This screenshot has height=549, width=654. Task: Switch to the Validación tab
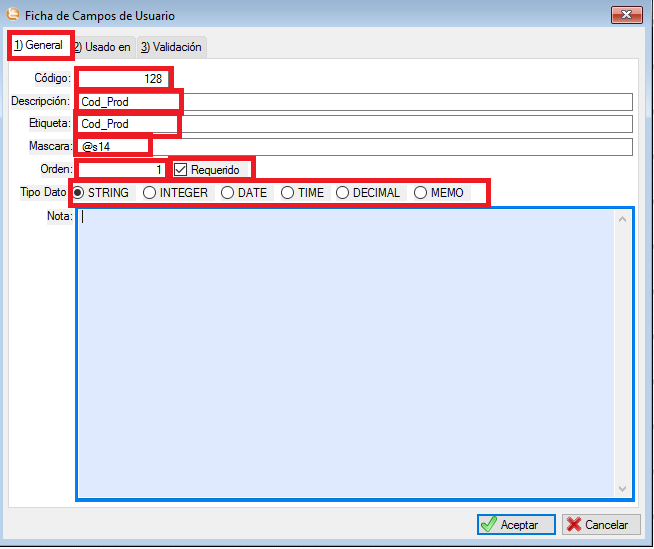tap(171, 47)
